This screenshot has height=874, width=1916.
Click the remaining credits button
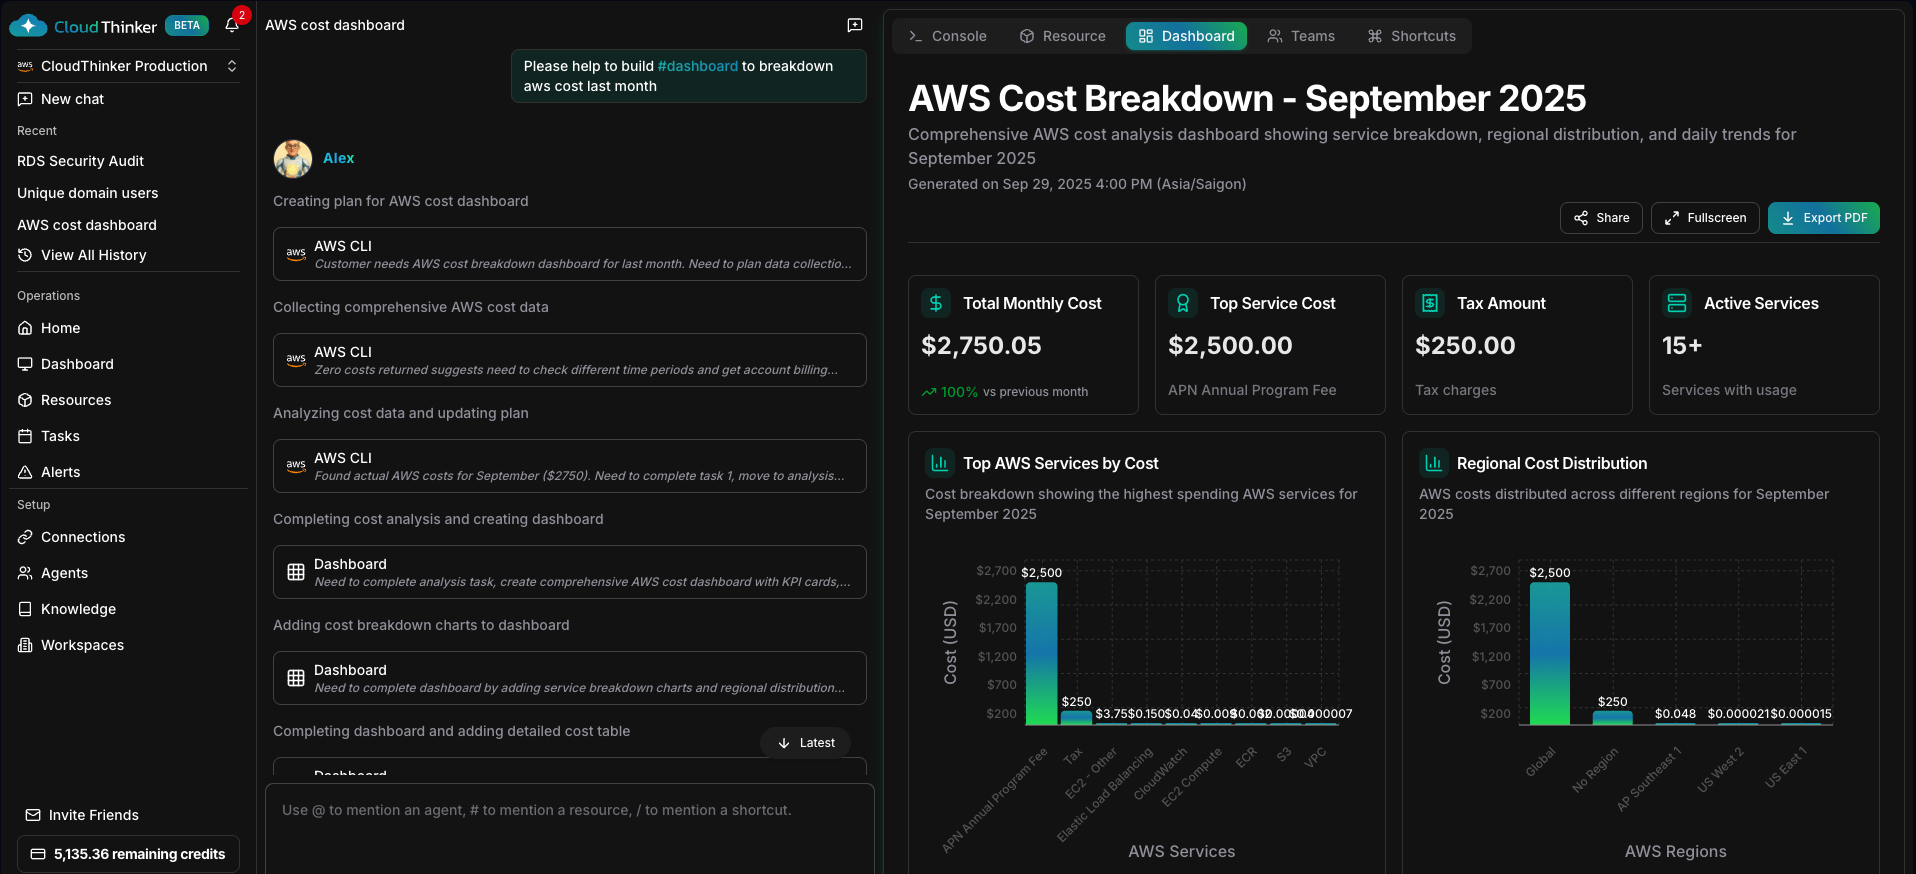128,854
